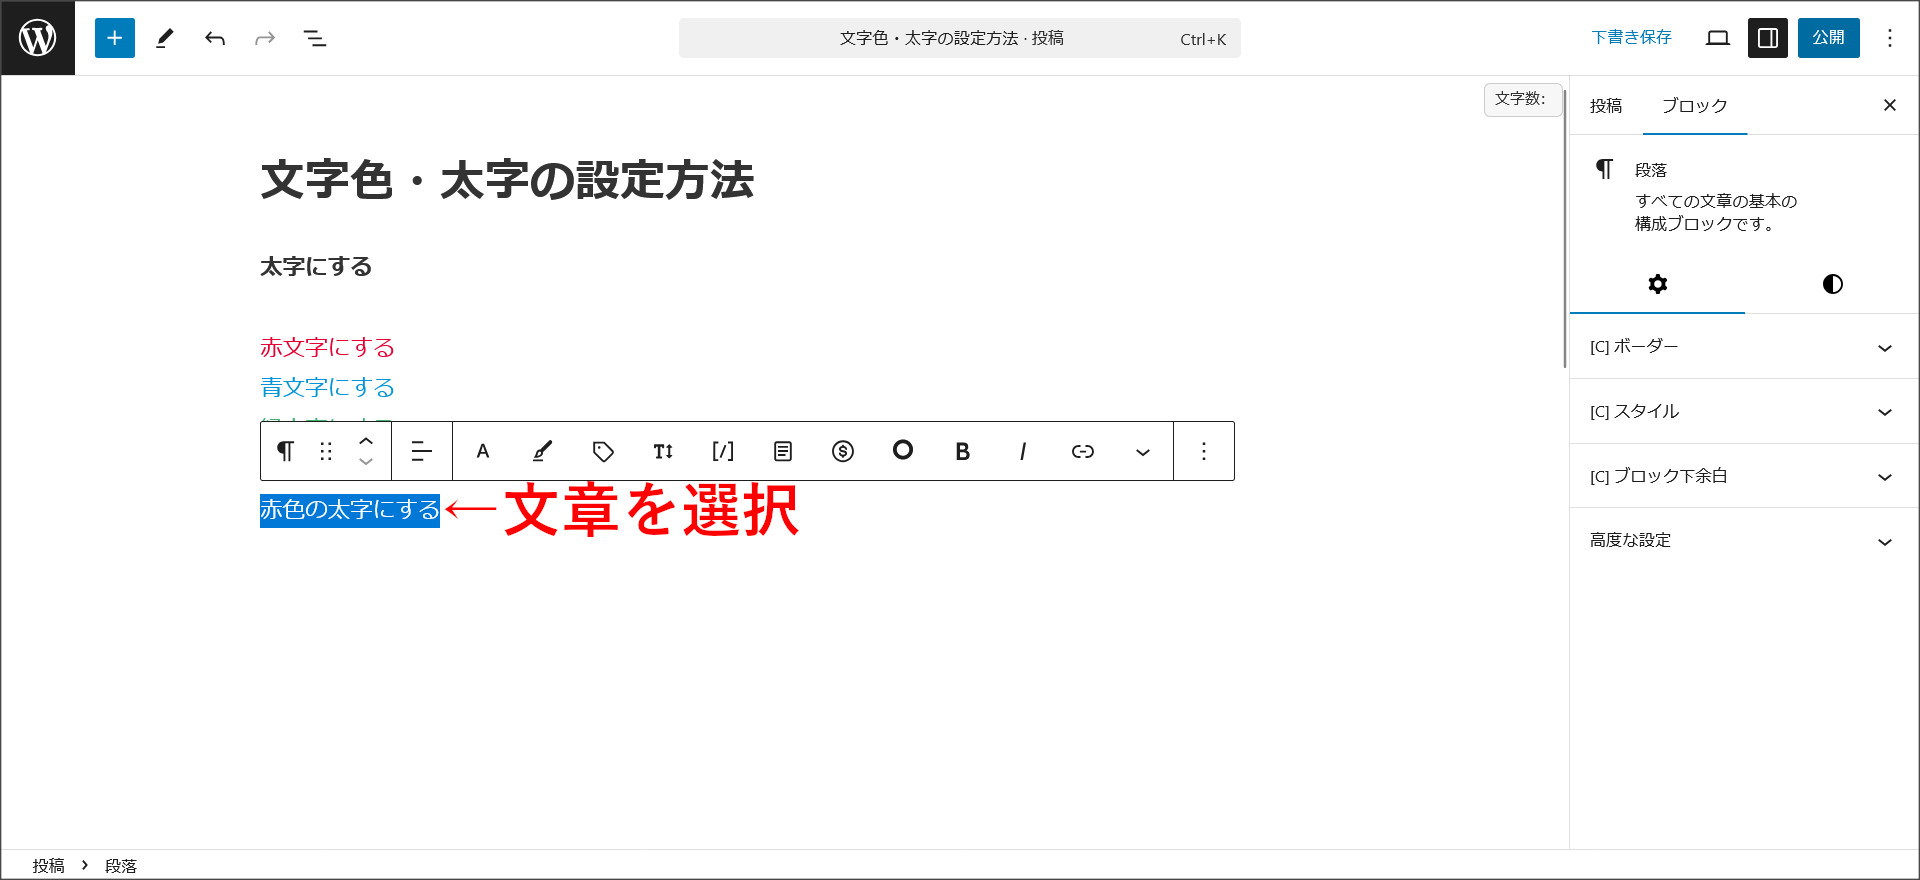
Task: Click the red 赤文字にする paragraph
Action: (x=328, y=348)
